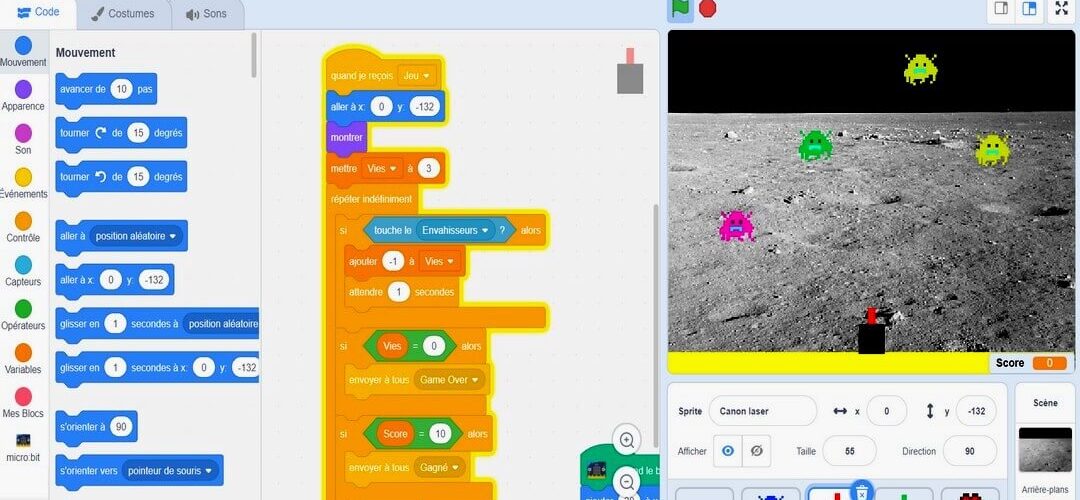
Task: Select the stage backdrop thumbnail
Action: pyautogui.click(x=1045, y=449)
